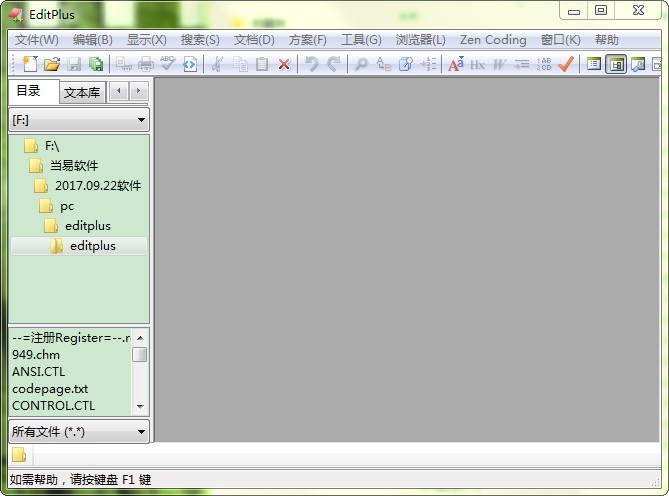Toggle the directory window panel button
This screenshot has height=496, width=669.
click(x=616, y=64)
